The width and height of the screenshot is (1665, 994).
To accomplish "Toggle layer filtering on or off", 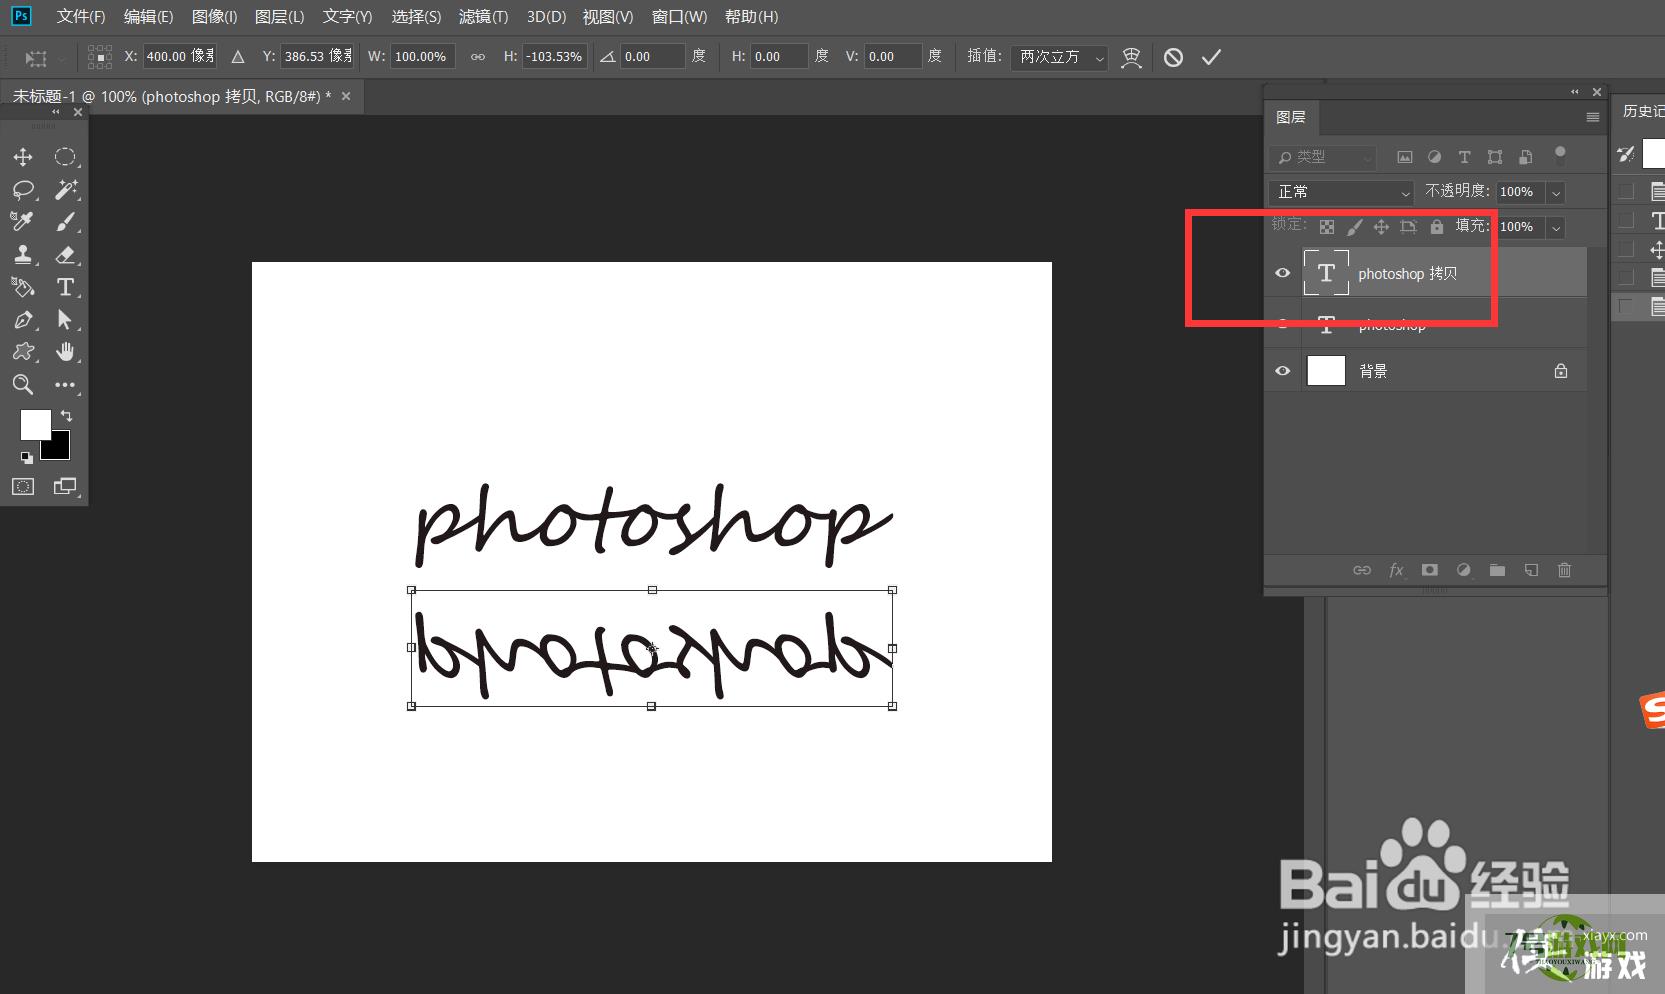I will point(1560,154).
